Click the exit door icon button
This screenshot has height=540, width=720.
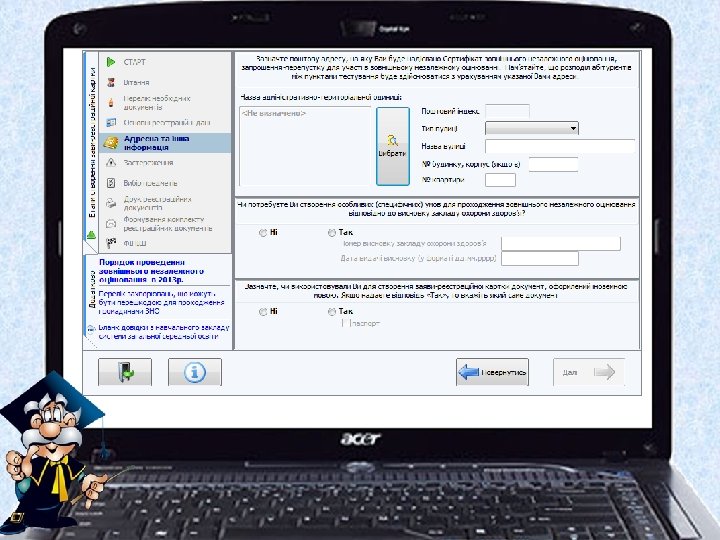[x=125, y=372]
